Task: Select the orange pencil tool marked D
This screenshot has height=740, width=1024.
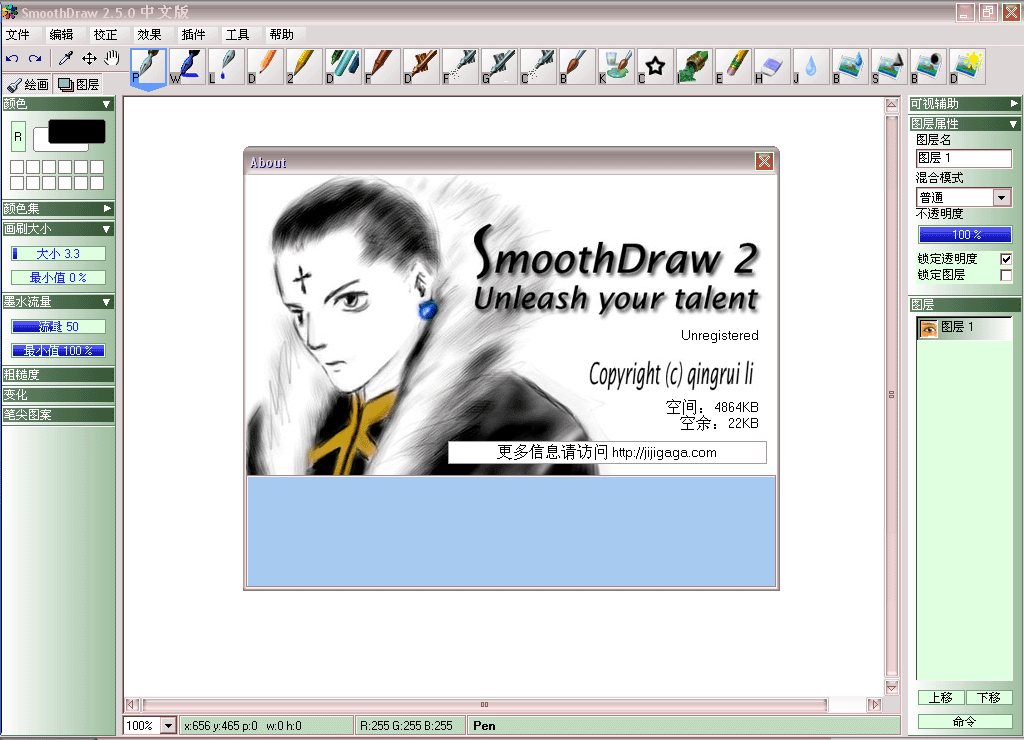Action: [x=265, y=67]
